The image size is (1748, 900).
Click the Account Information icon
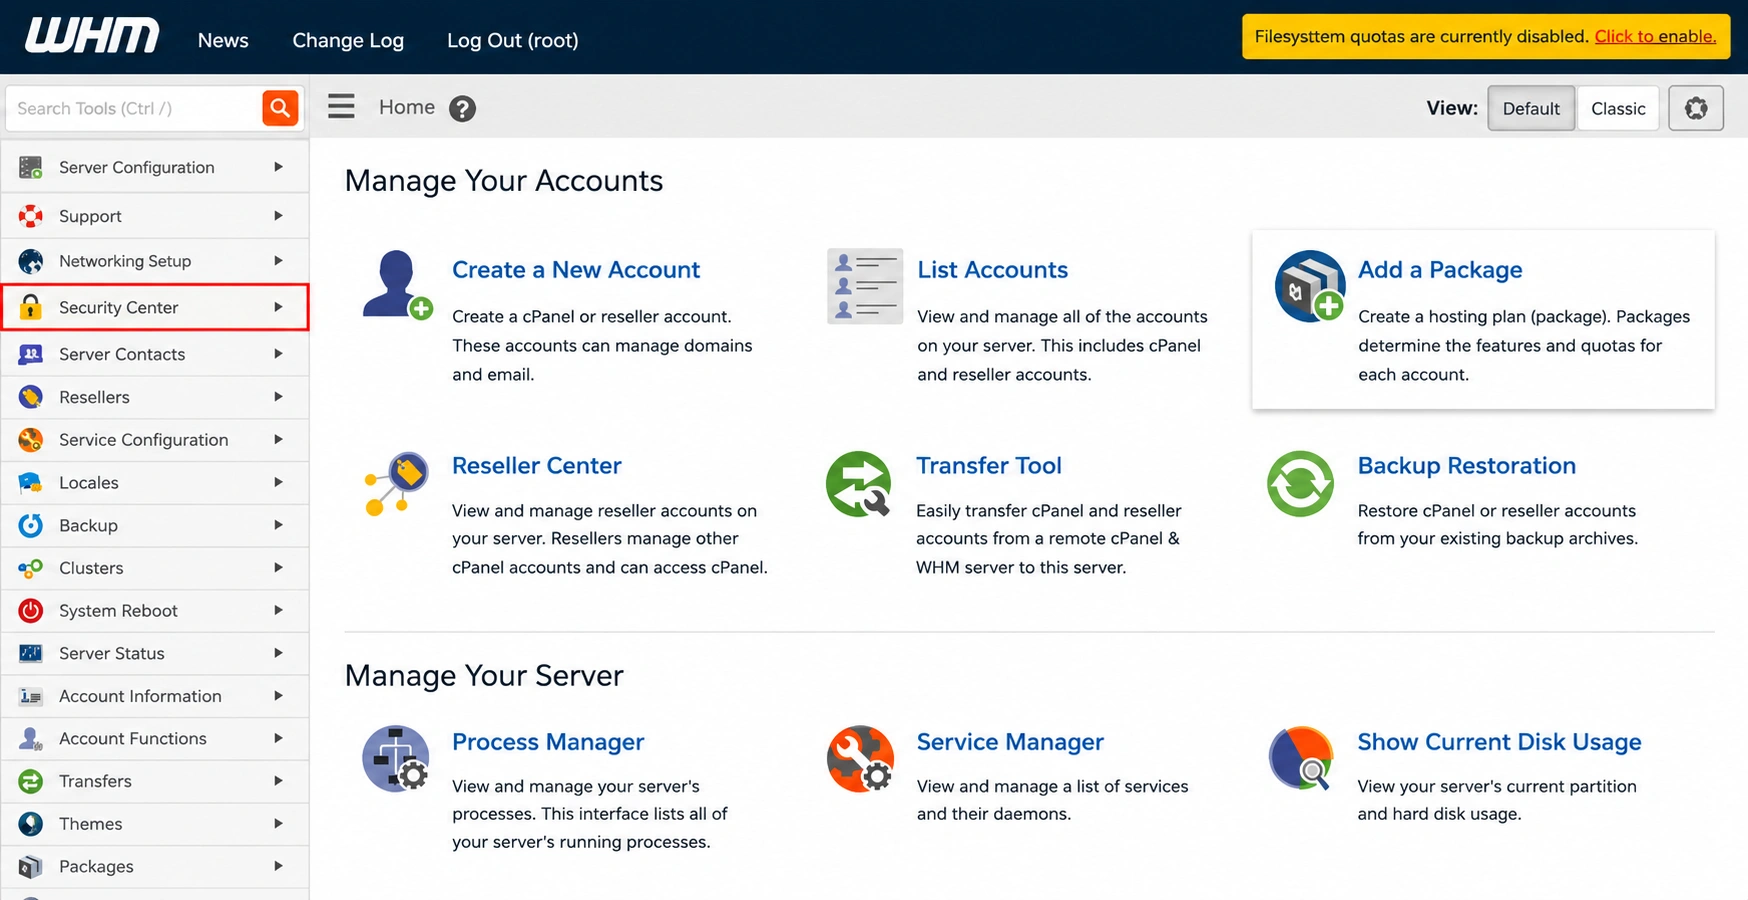[x=31, y=696]
